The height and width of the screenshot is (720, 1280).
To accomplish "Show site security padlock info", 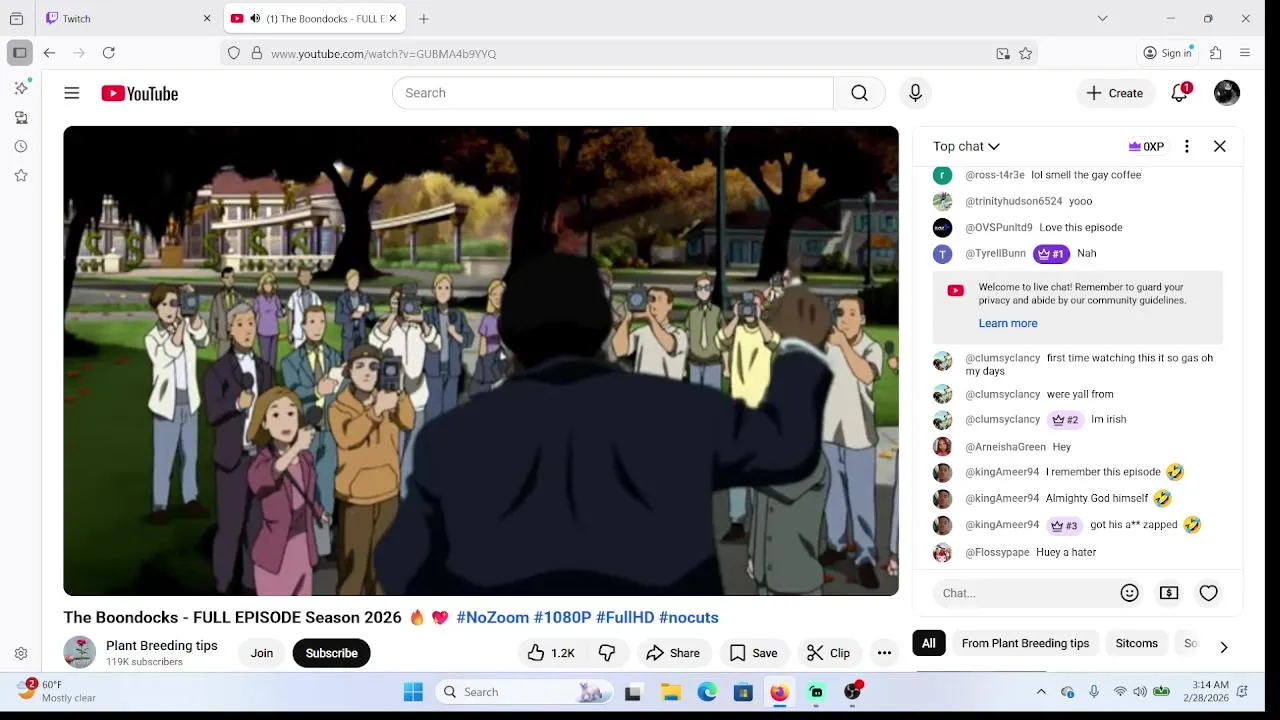I will tap(257, 53).
